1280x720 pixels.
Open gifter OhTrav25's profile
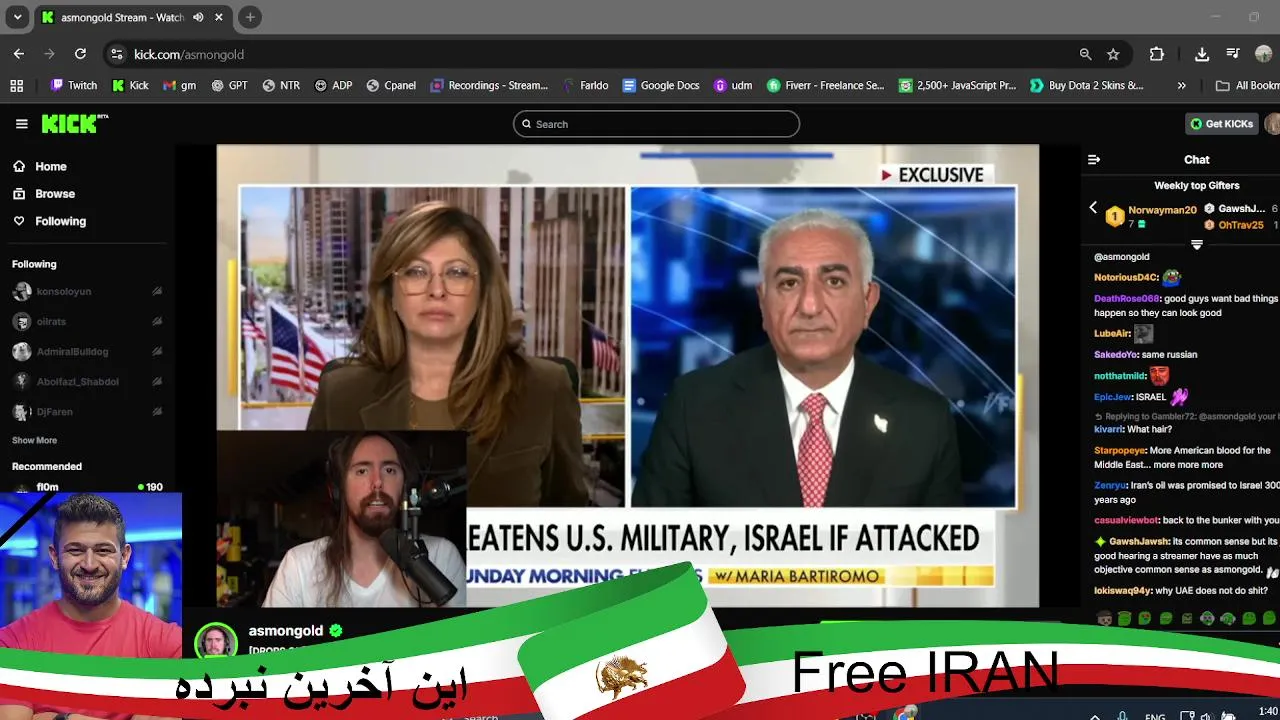1241,226
